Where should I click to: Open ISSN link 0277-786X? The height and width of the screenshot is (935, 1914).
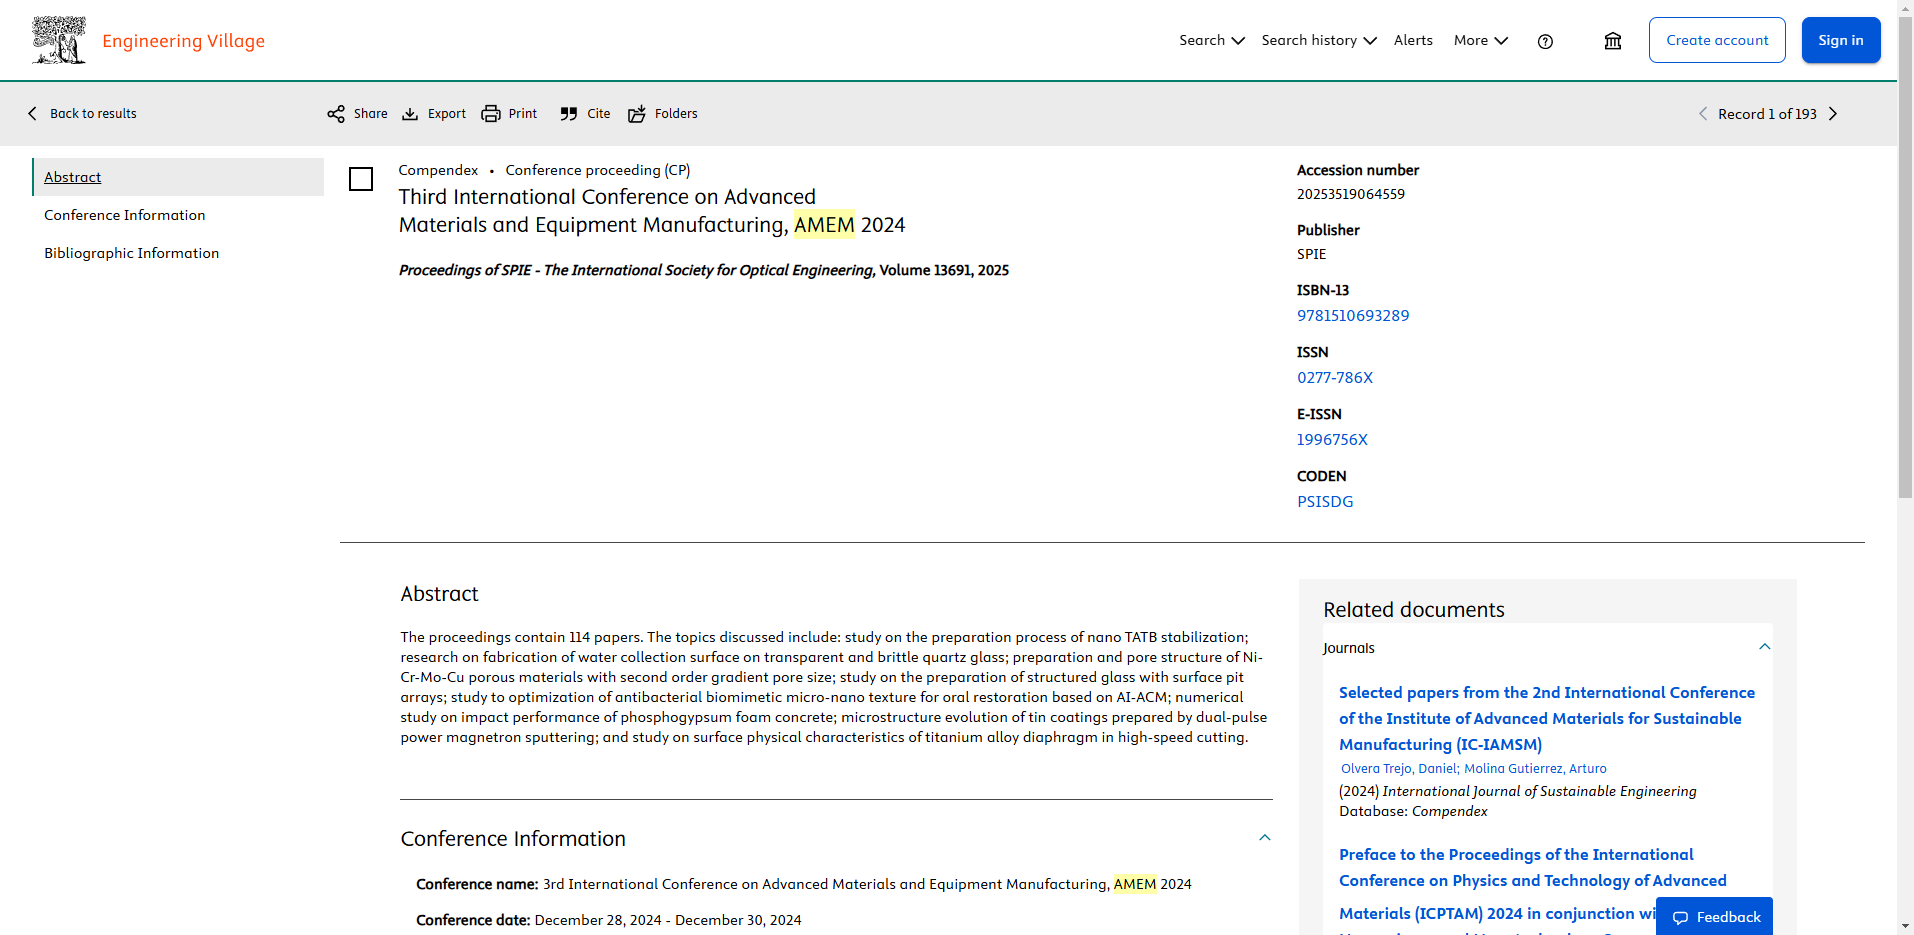1335,378
